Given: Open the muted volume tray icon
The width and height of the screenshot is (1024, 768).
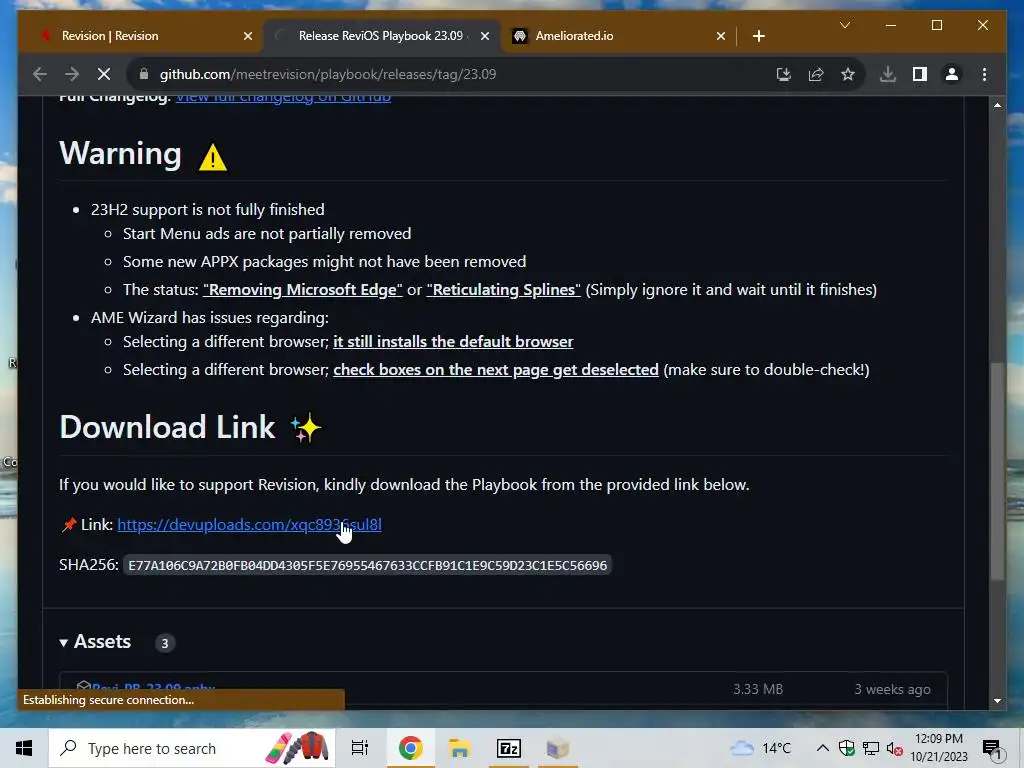Looking at the screenshot, I should (895, 748).
